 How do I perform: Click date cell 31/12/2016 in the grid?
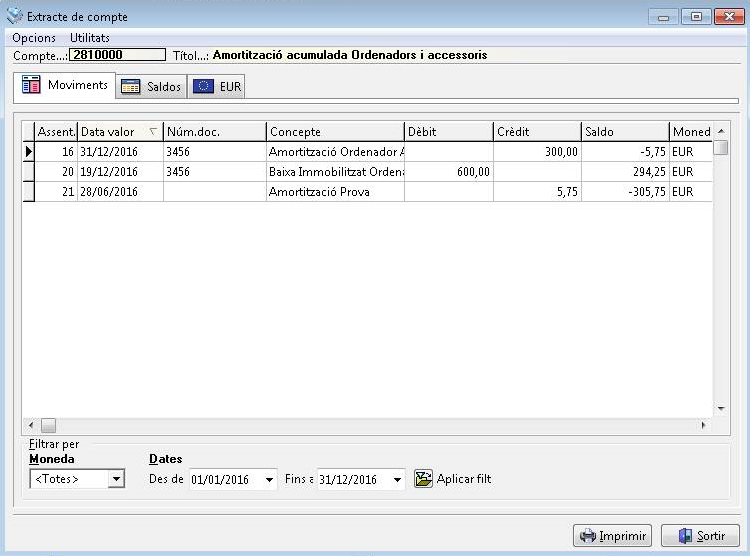120,152
